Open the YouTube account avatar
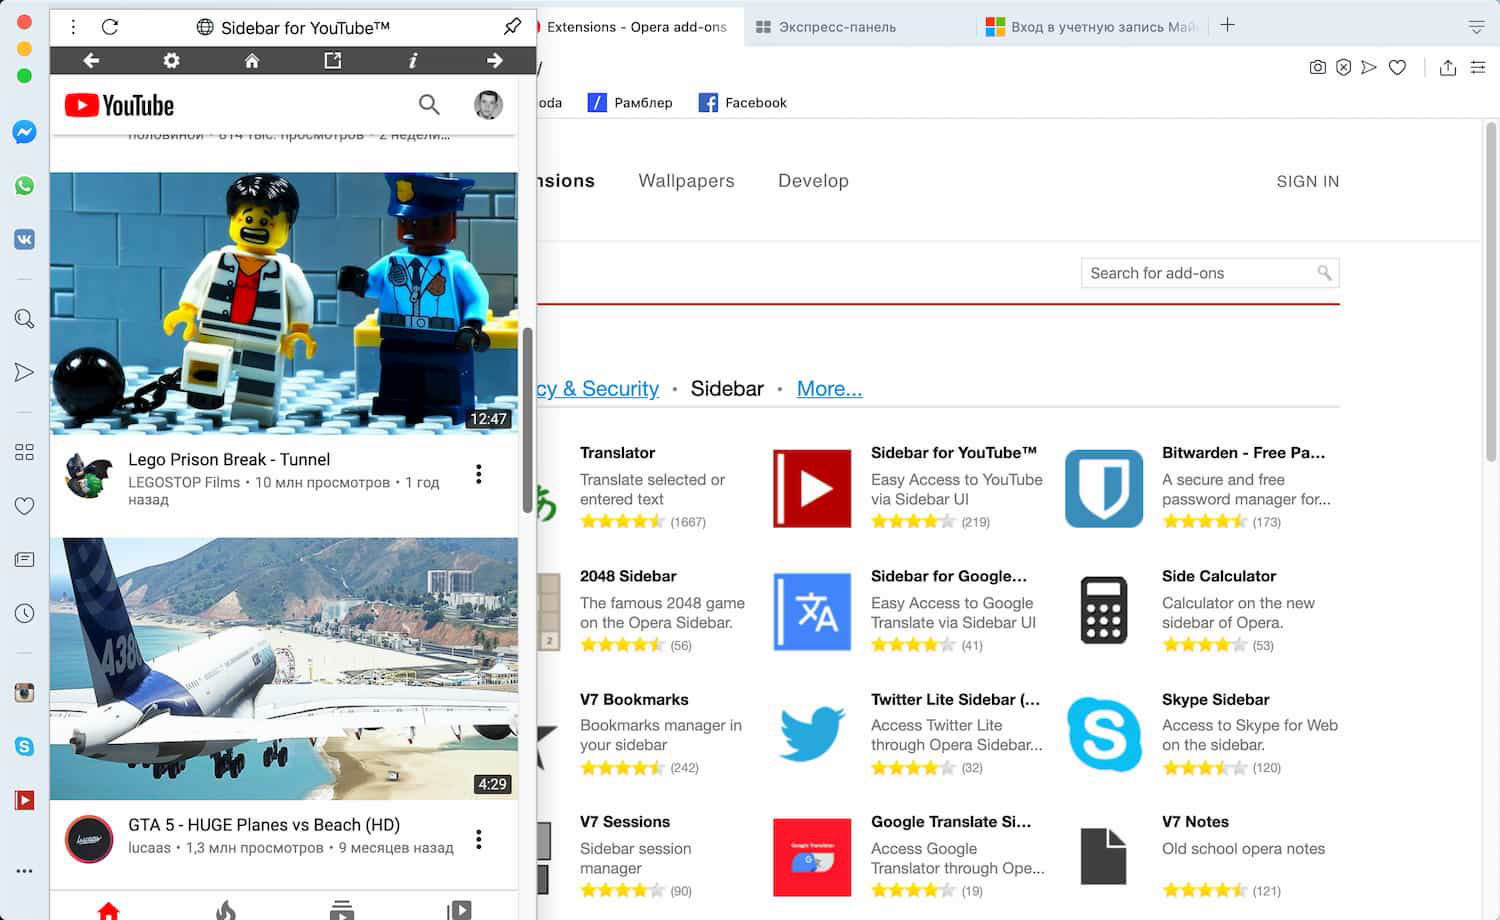 click(x=488, y=105)
